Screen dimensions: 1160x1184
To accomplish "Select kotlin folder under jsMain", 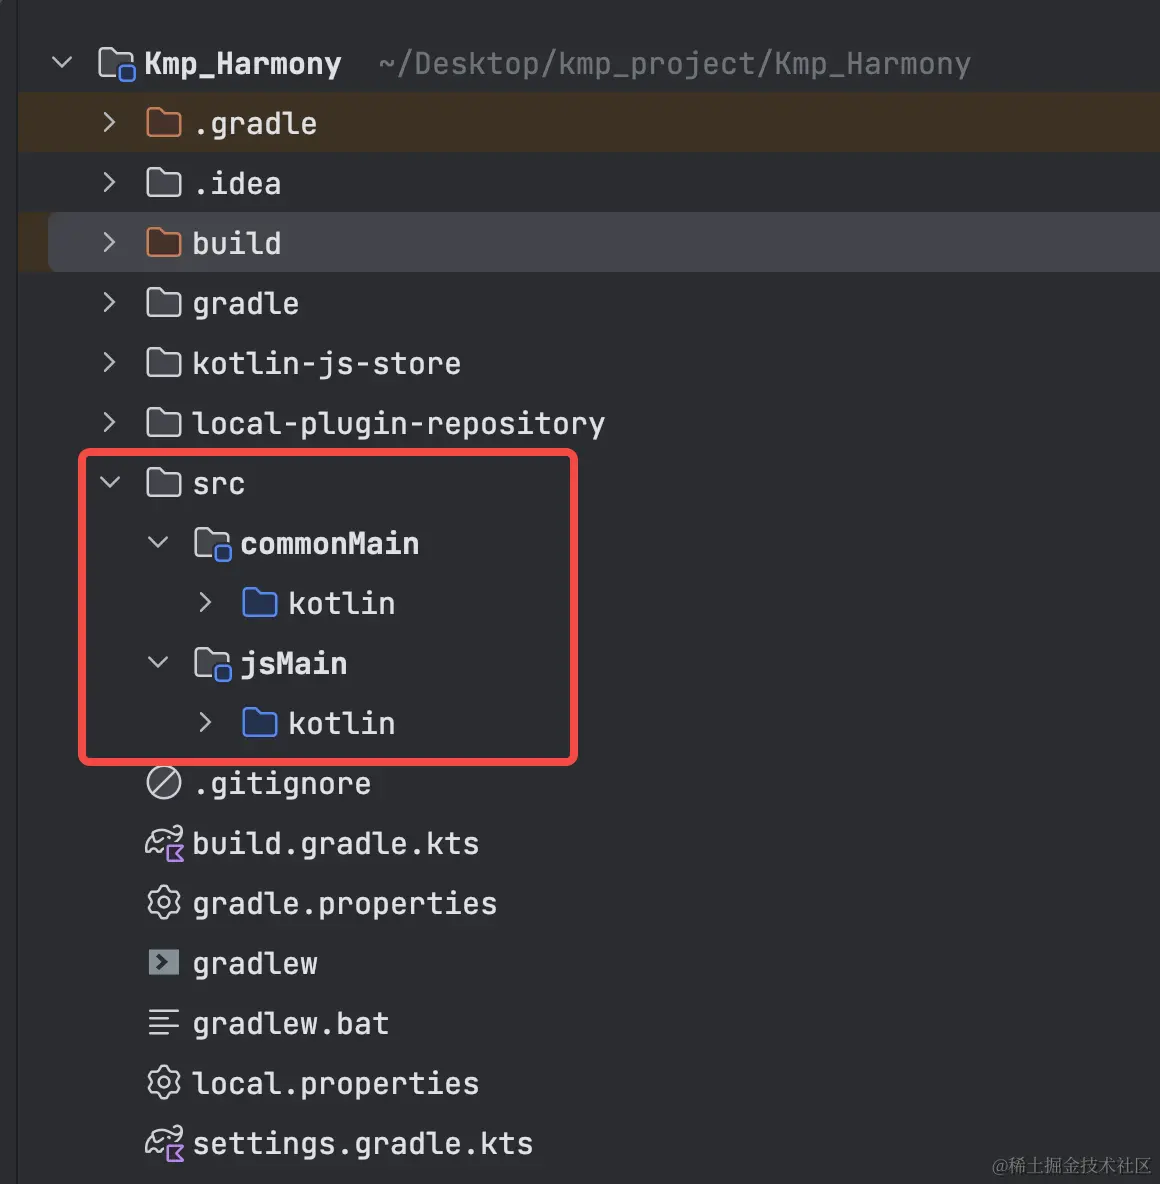I will pyautogui.click(x=341, y=723).
